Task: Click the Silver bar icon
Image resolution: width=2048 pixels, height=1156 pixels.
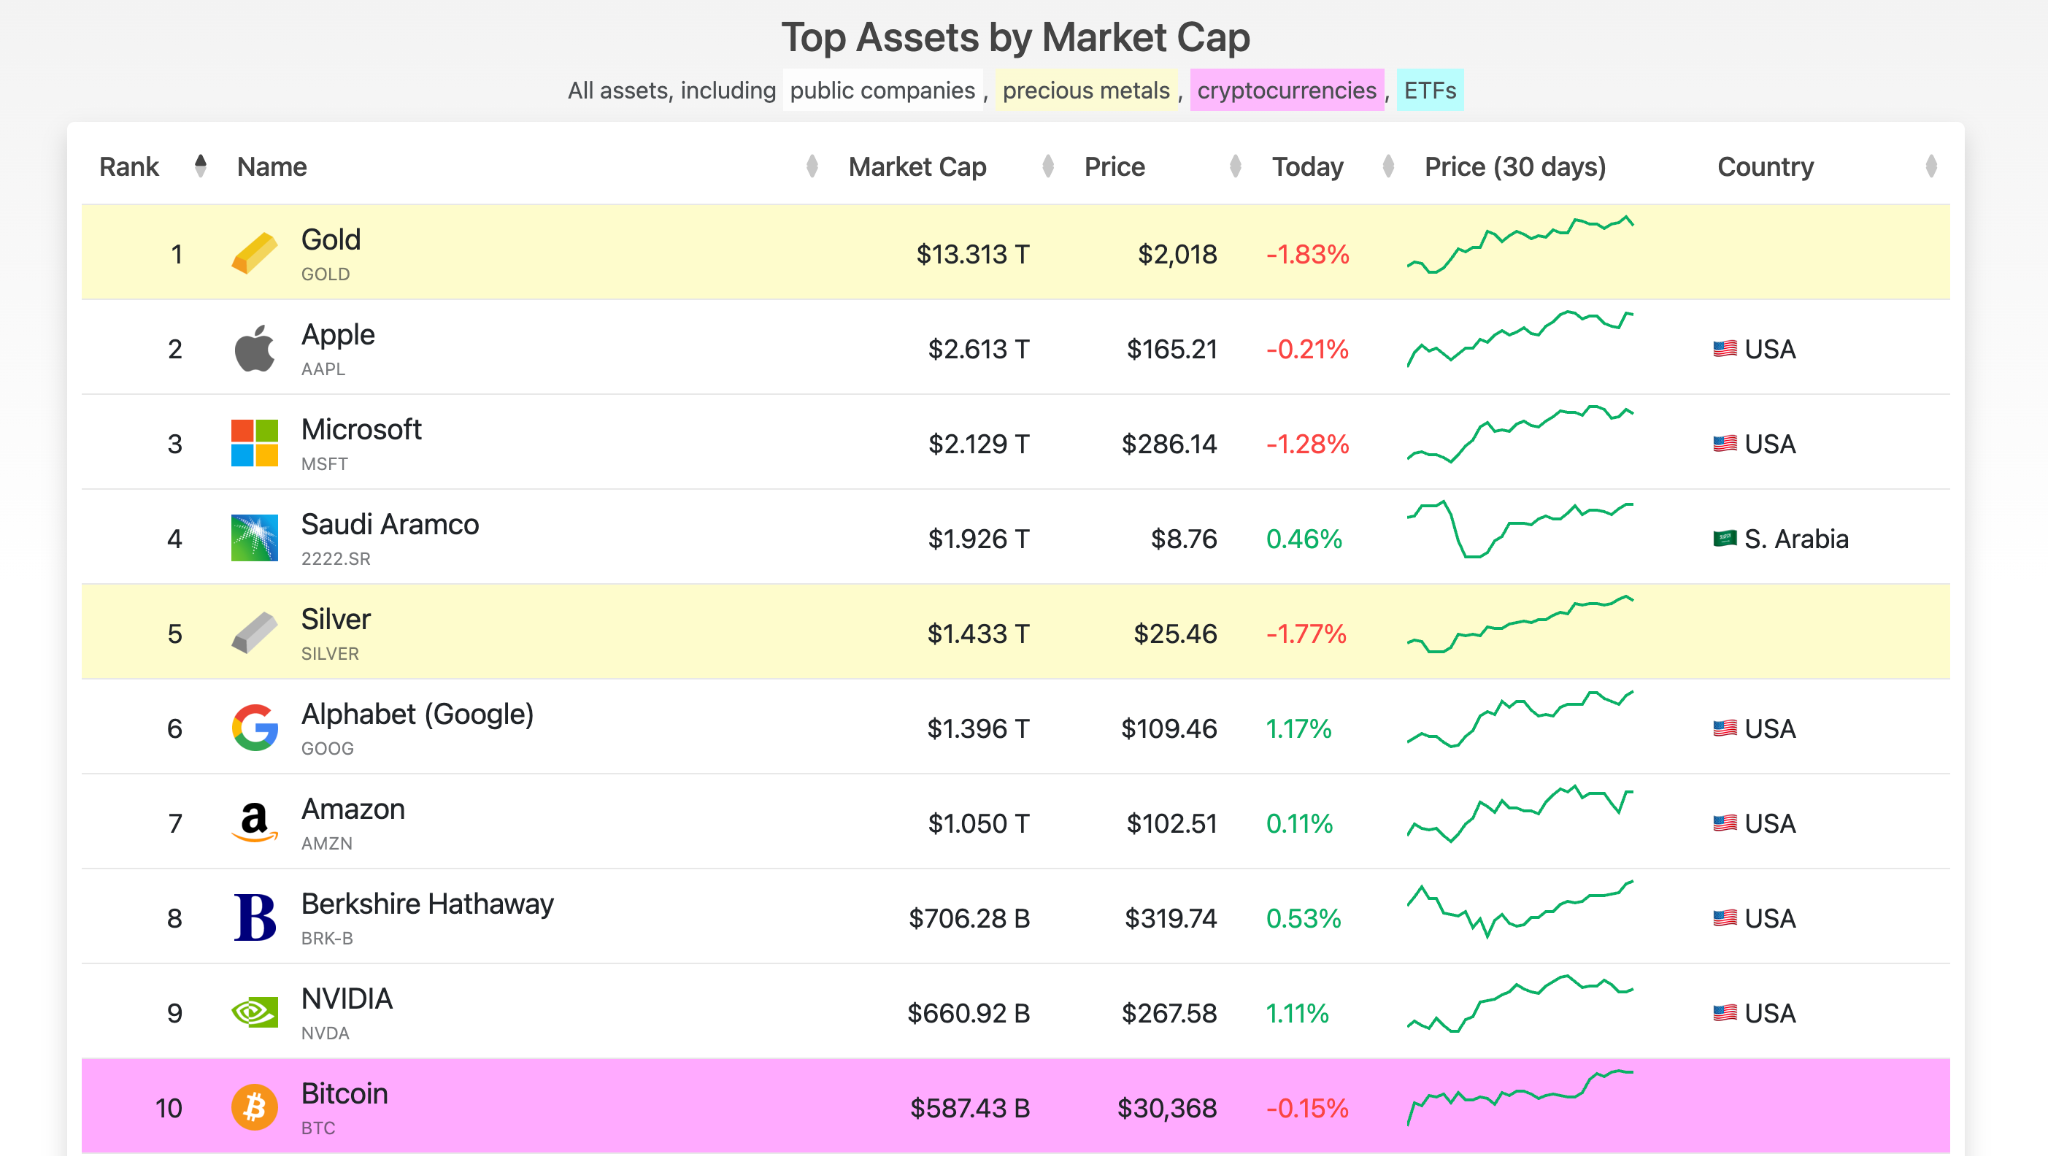Action: pos(254,633)
